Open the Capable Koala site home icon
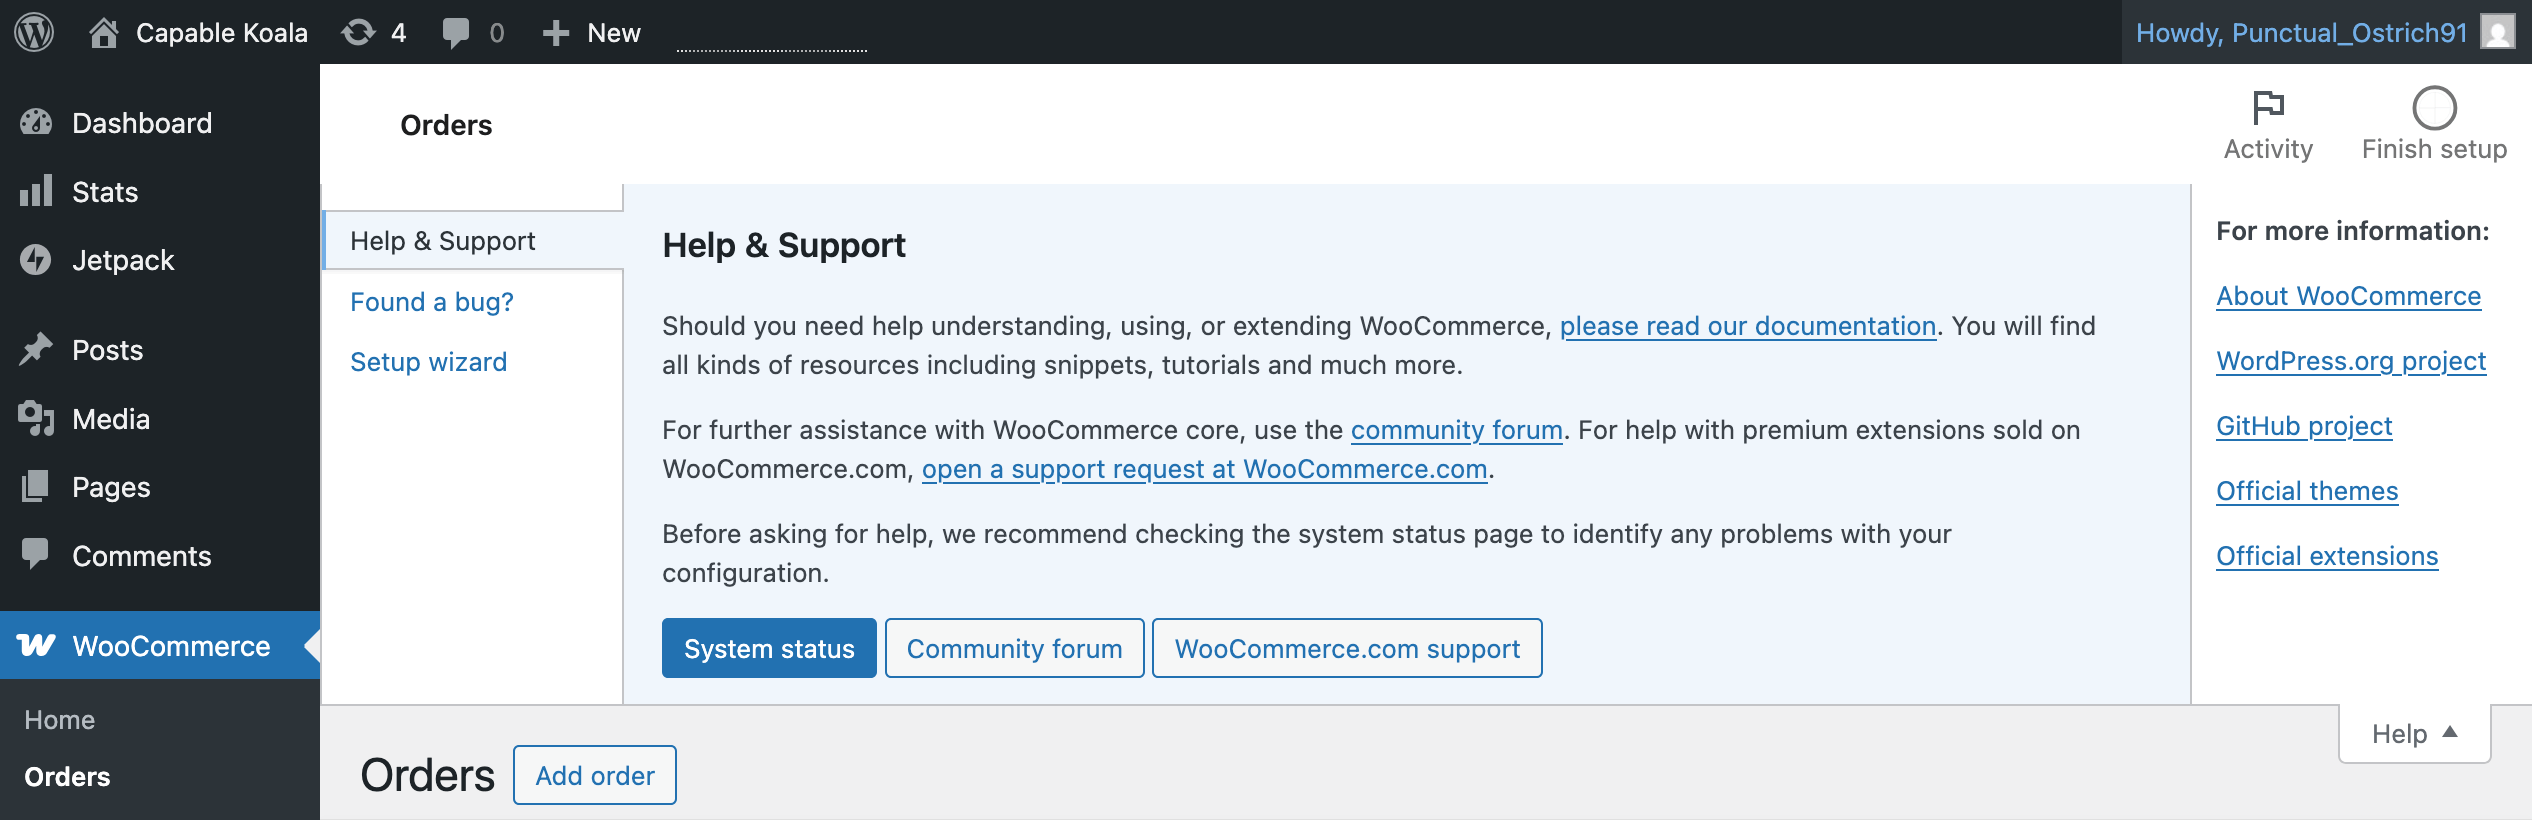The width and height of the screenshot is (2532, 820). click(103, 32)
